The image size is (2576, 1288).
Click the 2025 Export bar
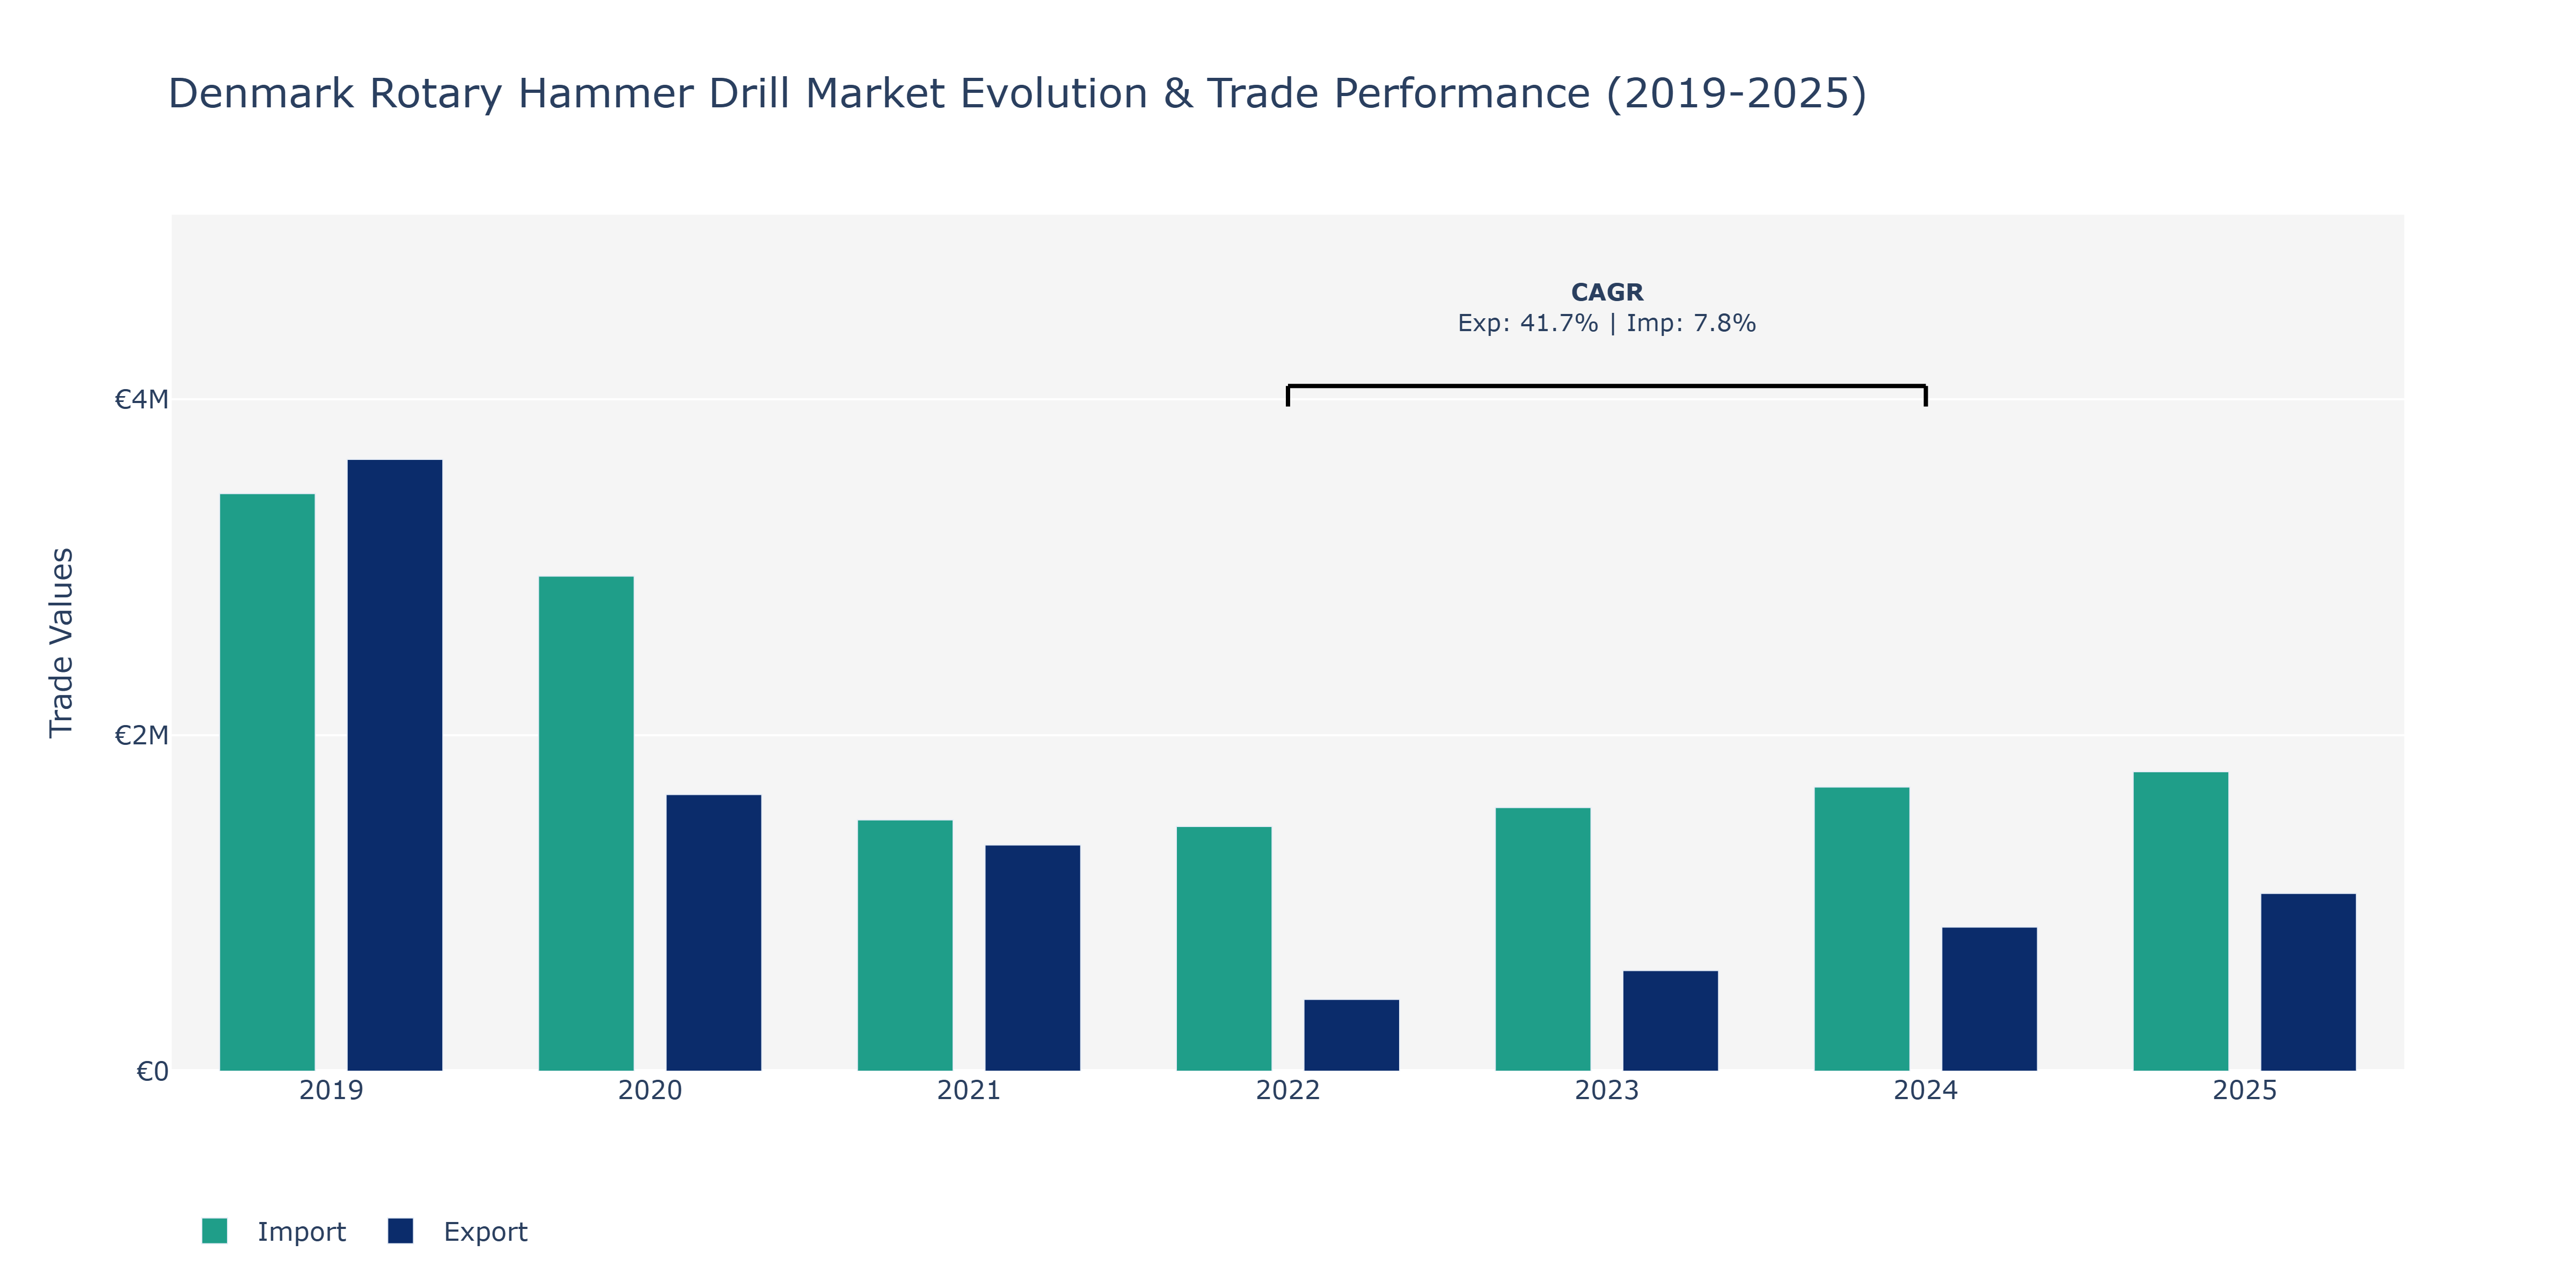tap(2309, 982)
